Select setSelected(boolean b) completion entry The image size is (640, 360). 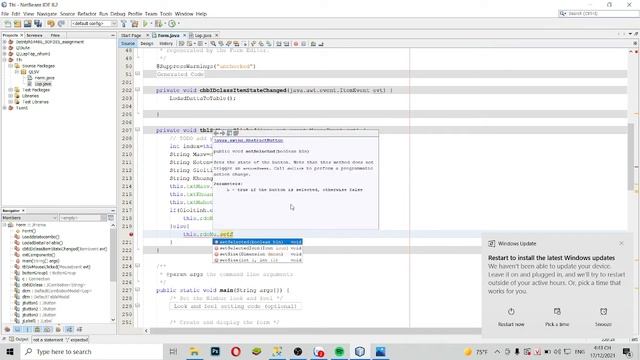point(258,242)
